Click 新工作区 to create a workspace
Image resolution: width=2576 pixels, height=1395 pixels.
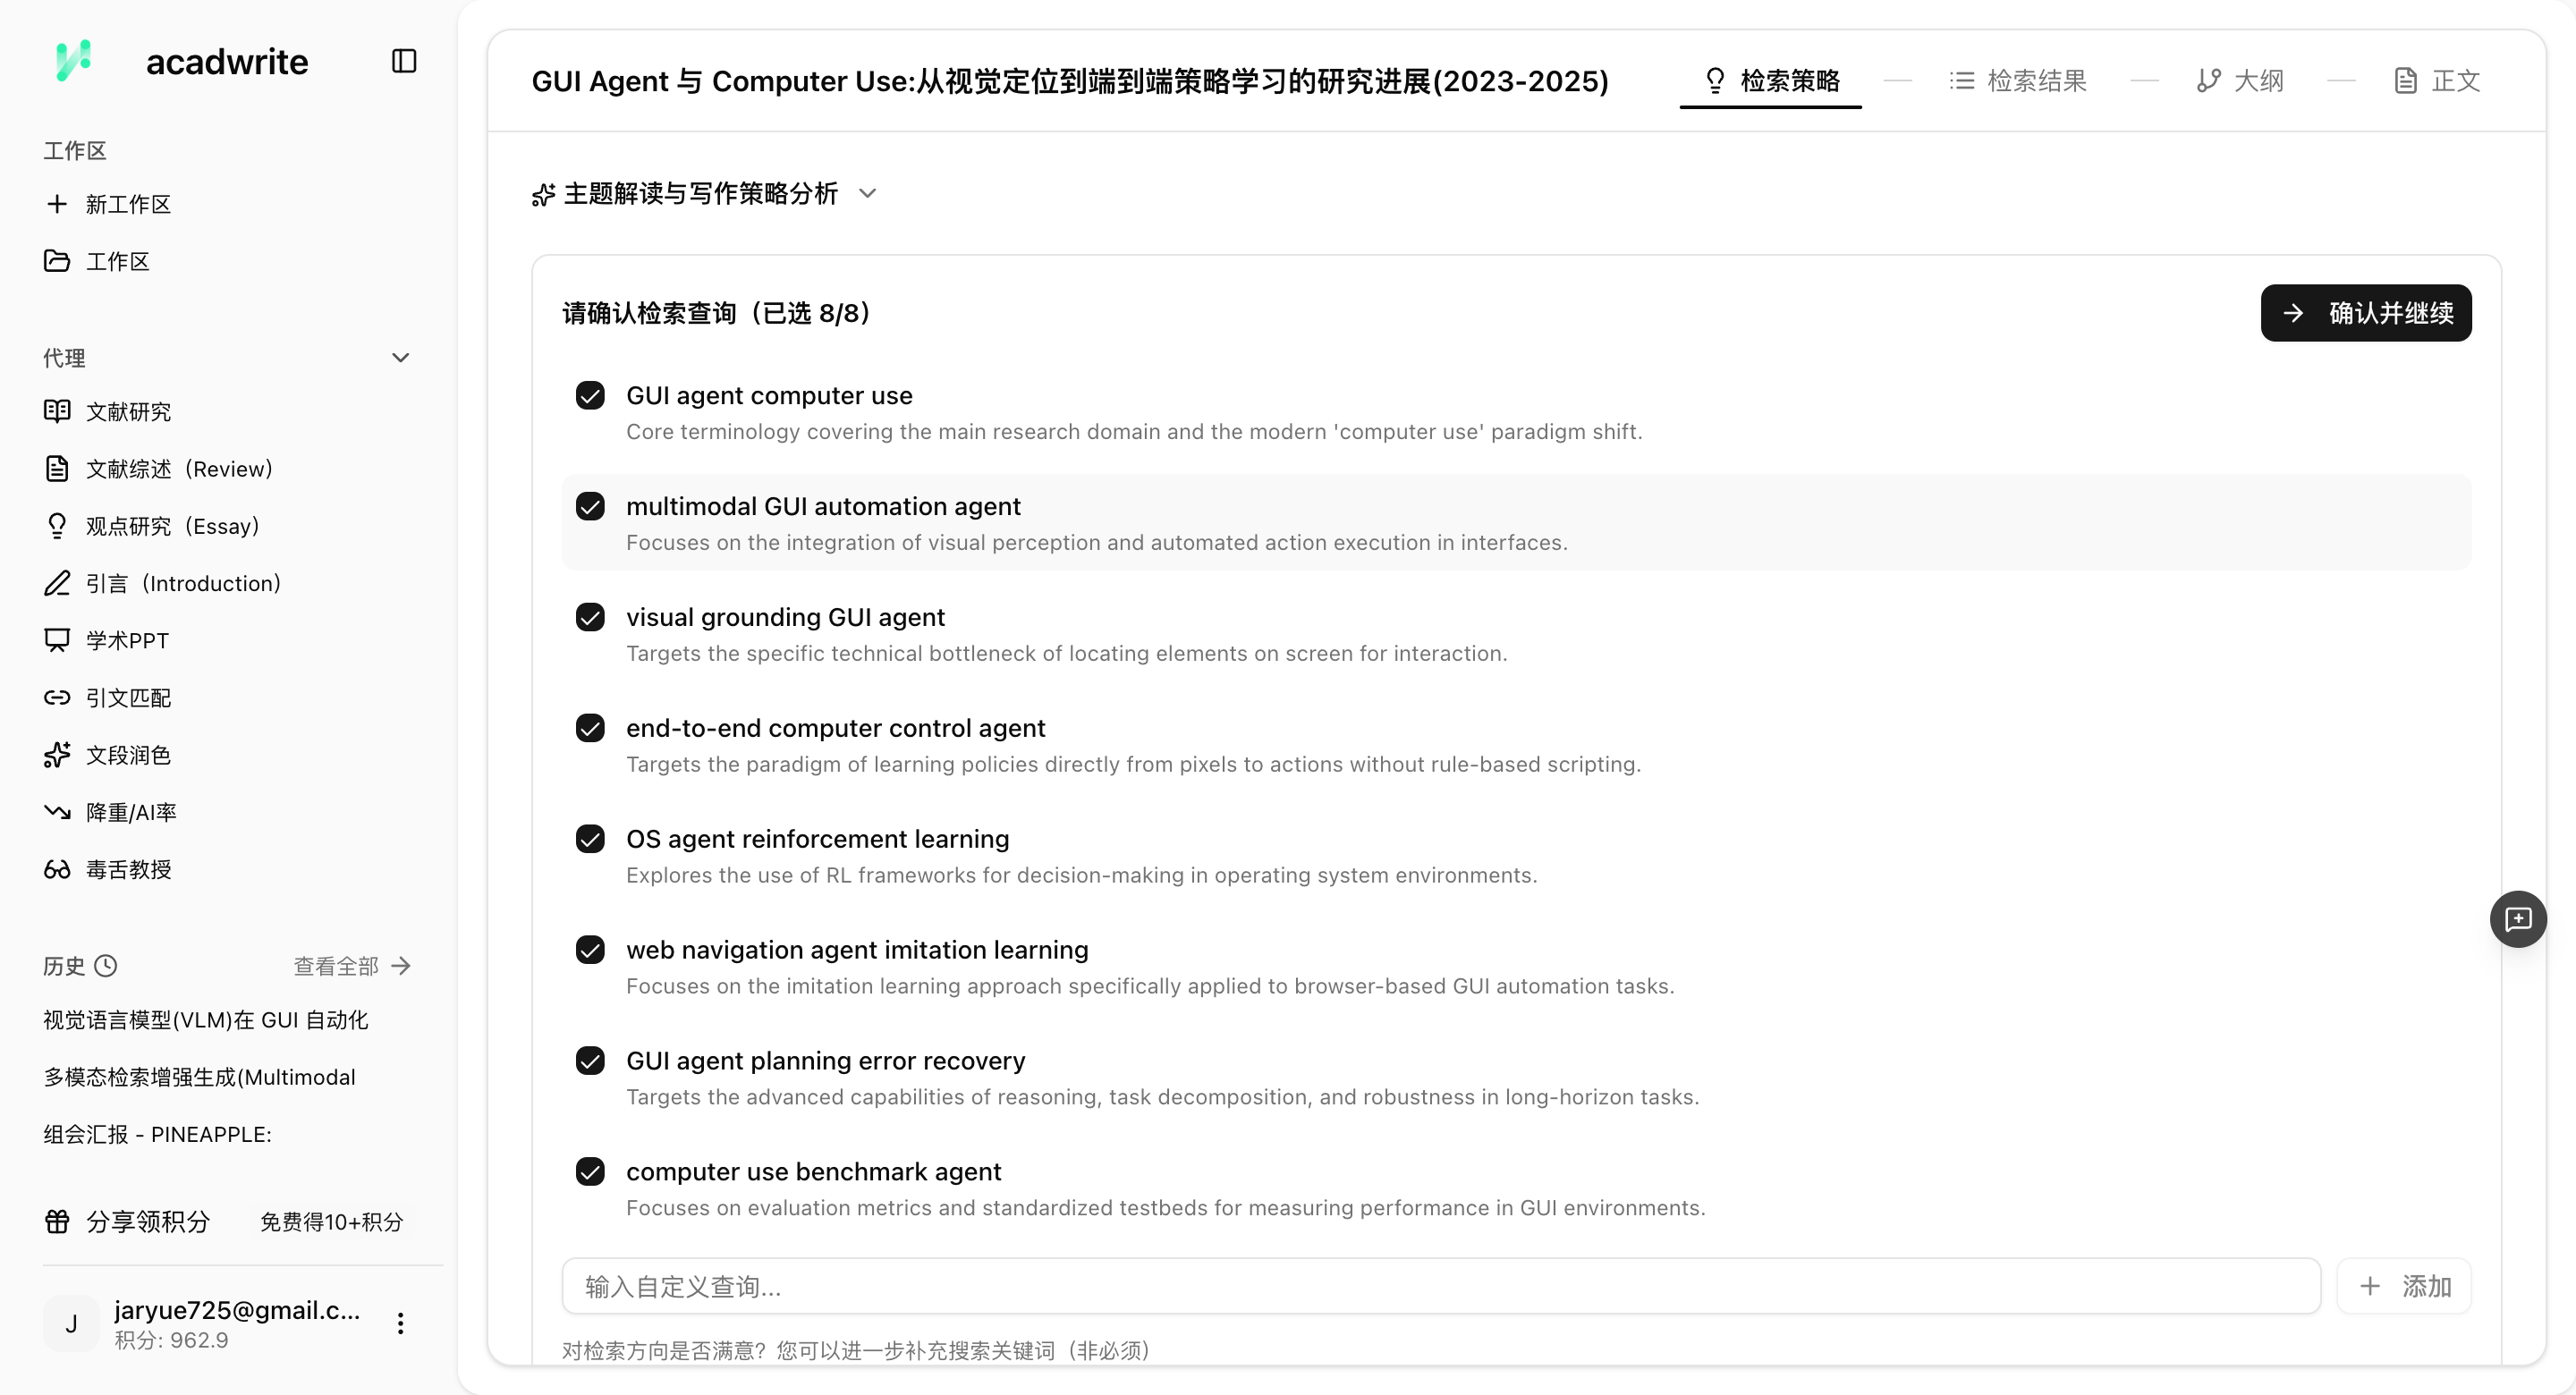[x=128, y=204]
